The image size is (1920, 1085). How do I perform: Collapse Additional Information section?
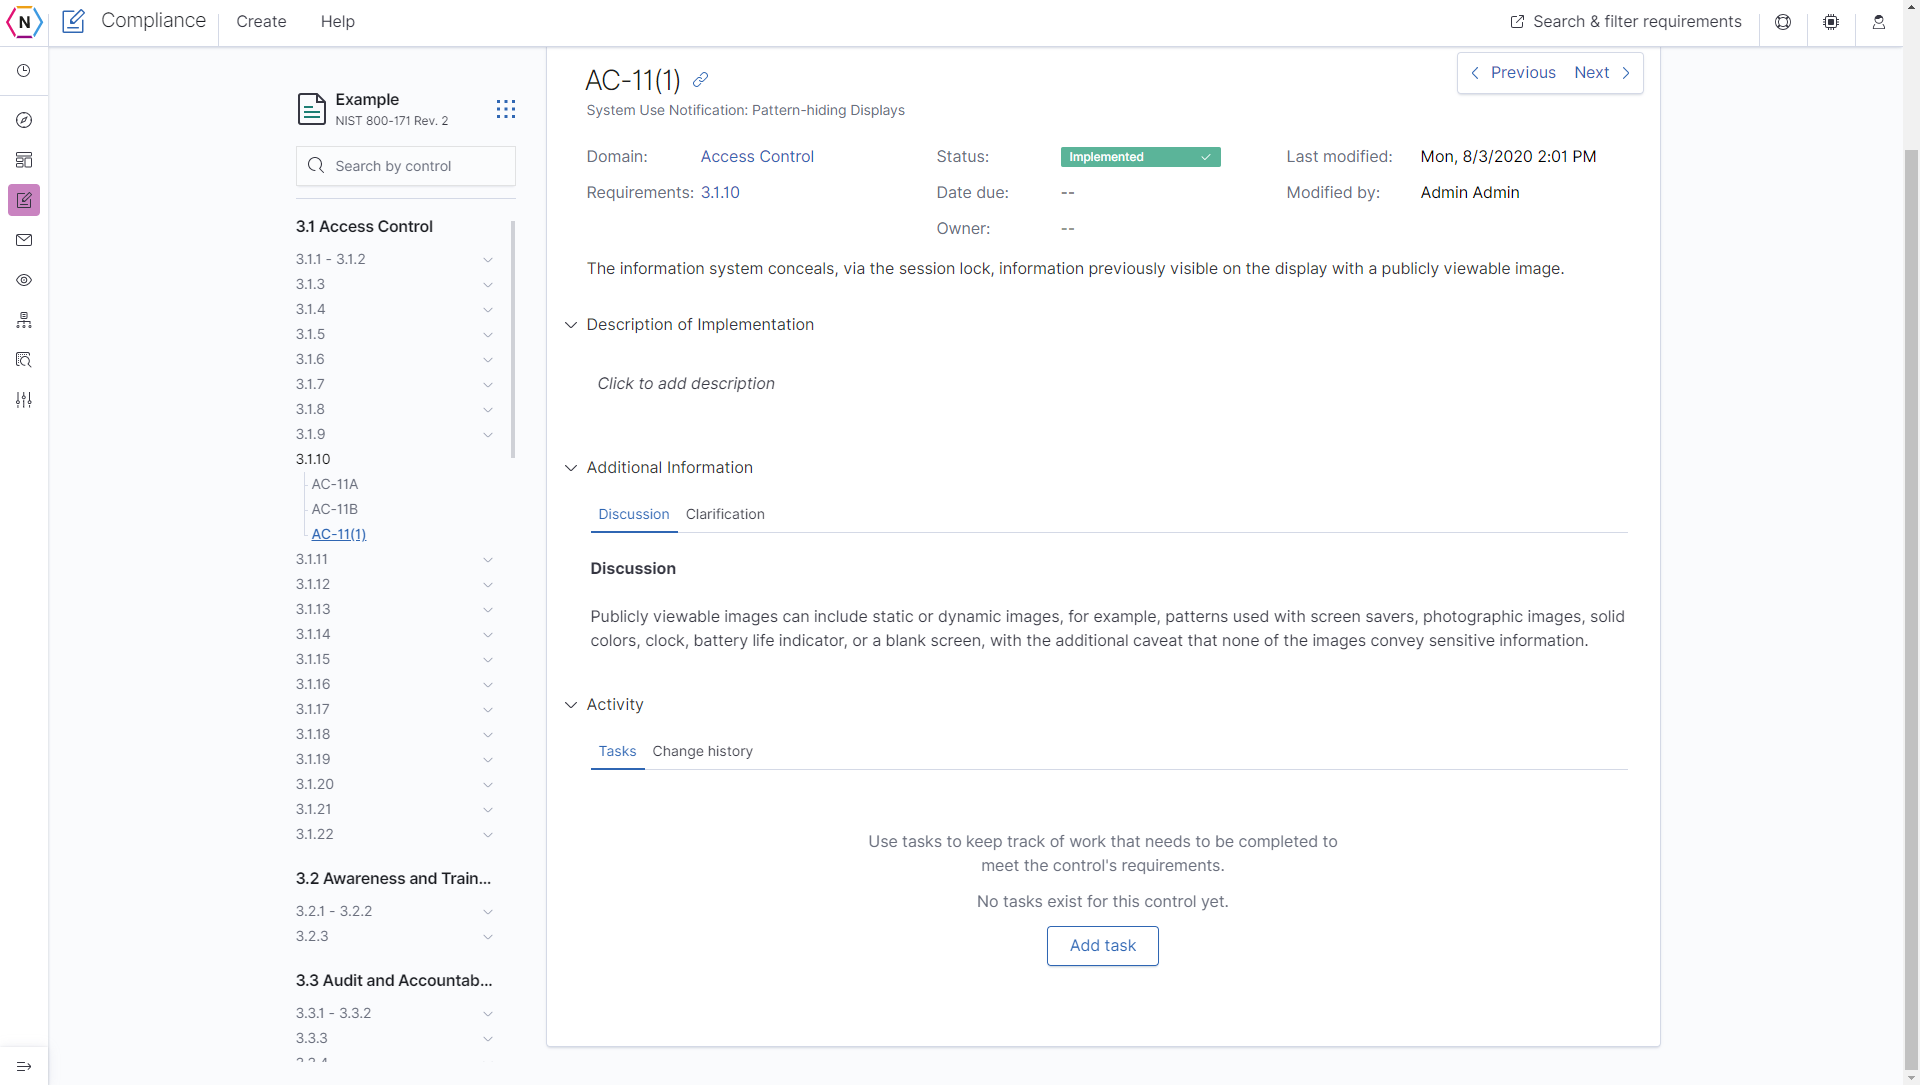[571, 468]
